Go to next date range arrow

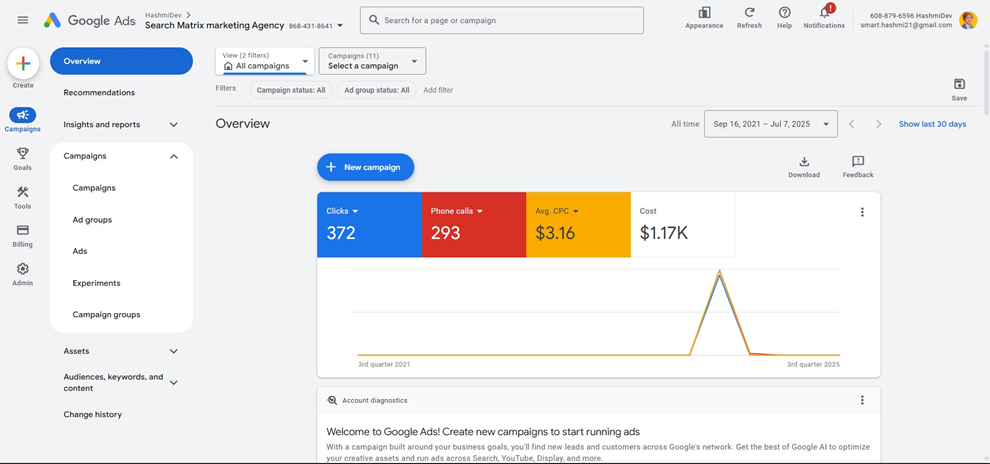pos(878,124)
